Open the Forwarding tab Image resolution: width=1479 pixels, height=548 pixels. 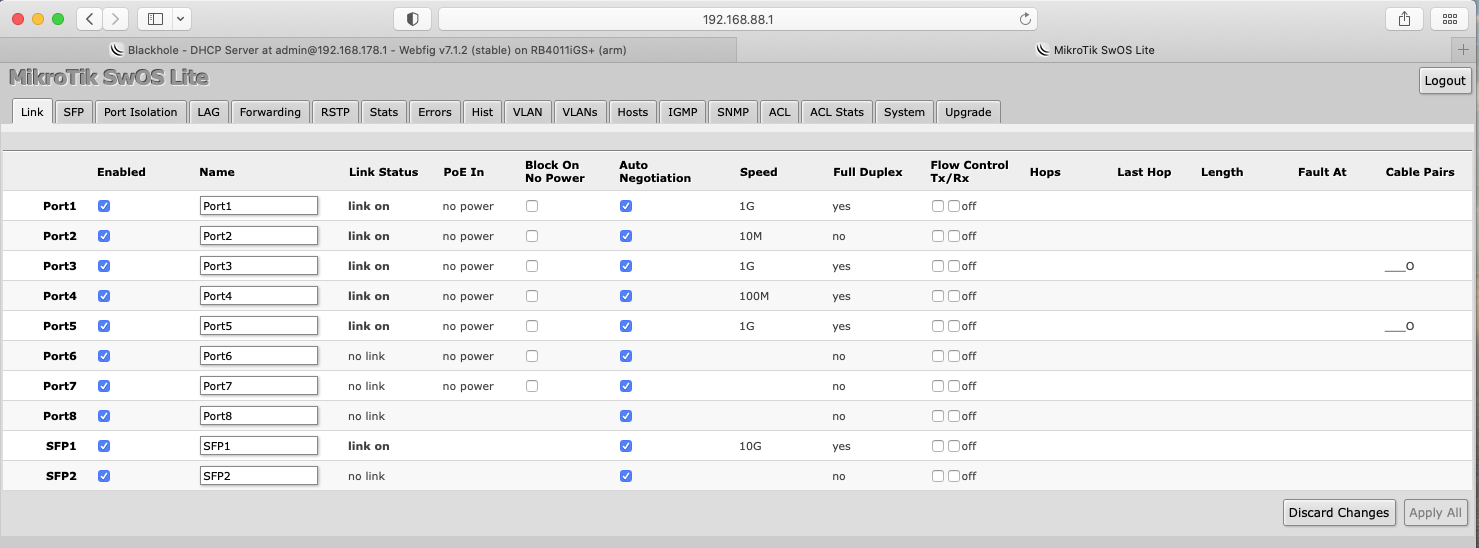click(270, 112)
